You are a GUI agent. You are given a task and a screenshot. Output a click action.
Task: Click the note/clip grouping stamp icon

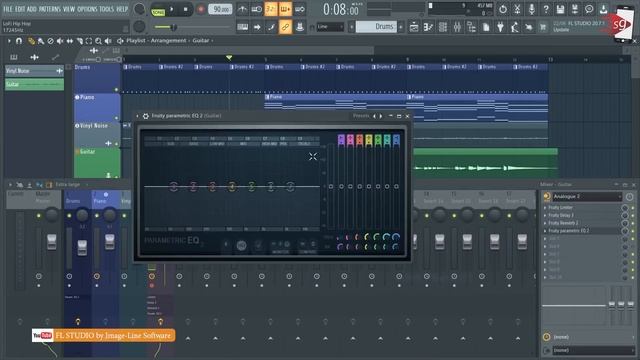(x=300, y=27)
